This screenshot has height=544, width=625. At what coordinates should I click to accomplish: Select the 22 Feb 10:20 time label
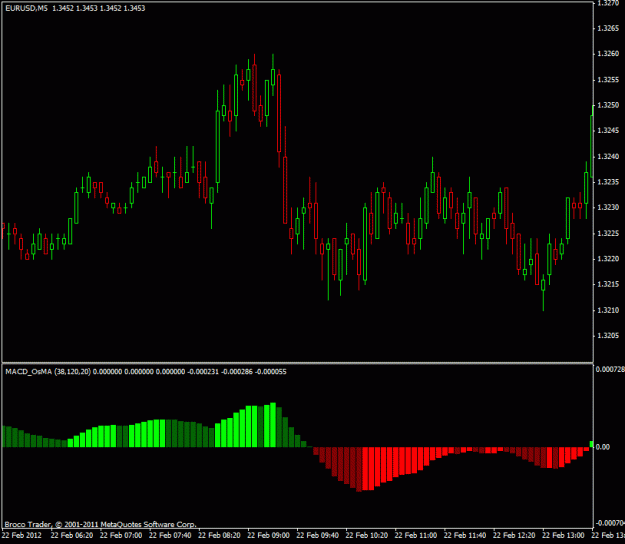[367, 535]
